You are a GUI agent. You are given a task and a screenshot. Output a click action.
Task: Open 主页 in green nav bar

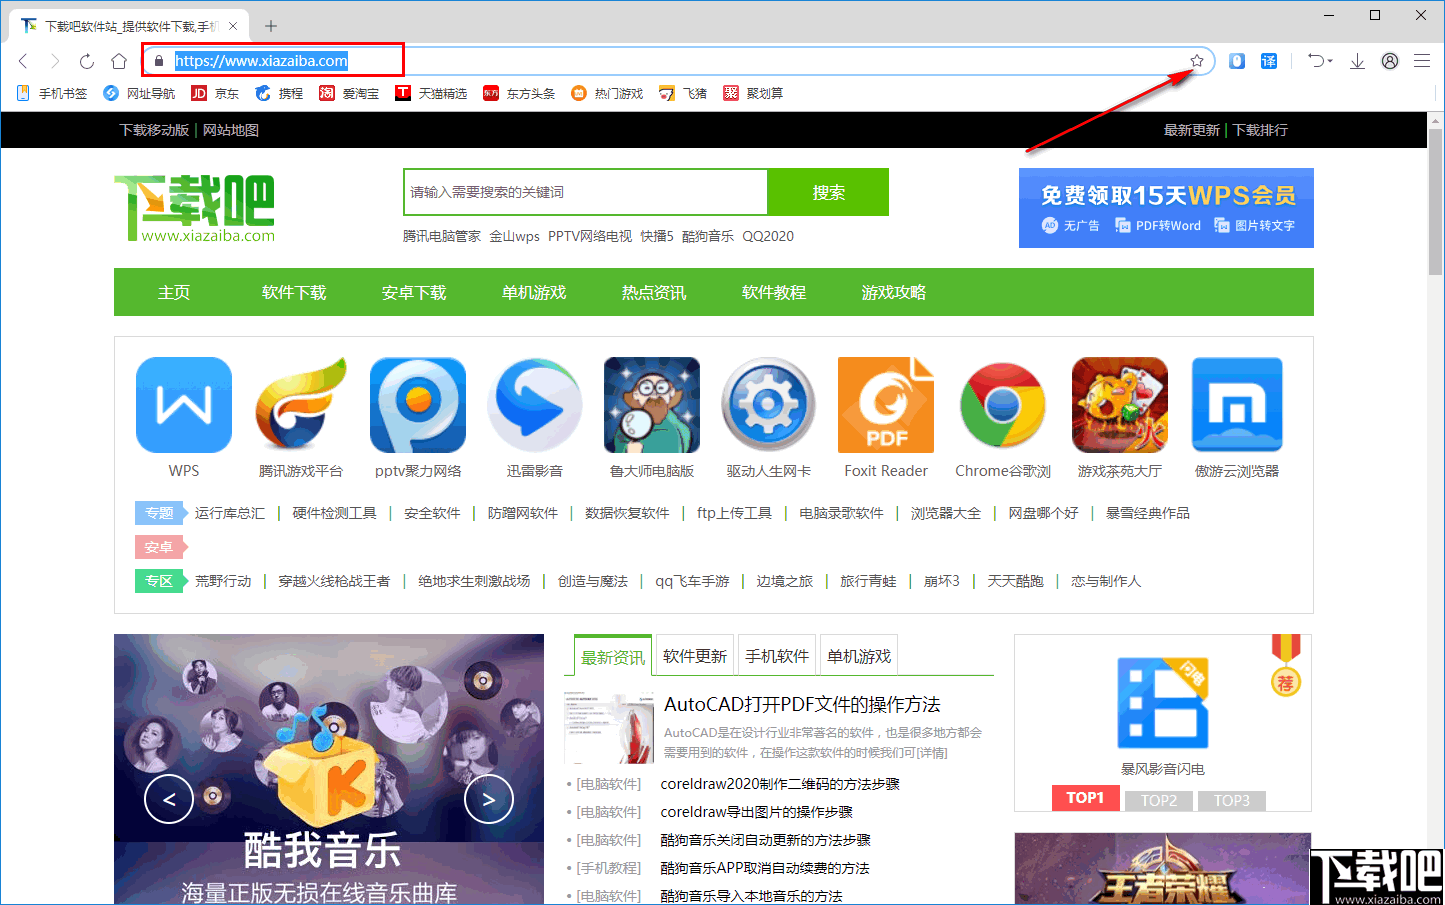click(174, 292)
